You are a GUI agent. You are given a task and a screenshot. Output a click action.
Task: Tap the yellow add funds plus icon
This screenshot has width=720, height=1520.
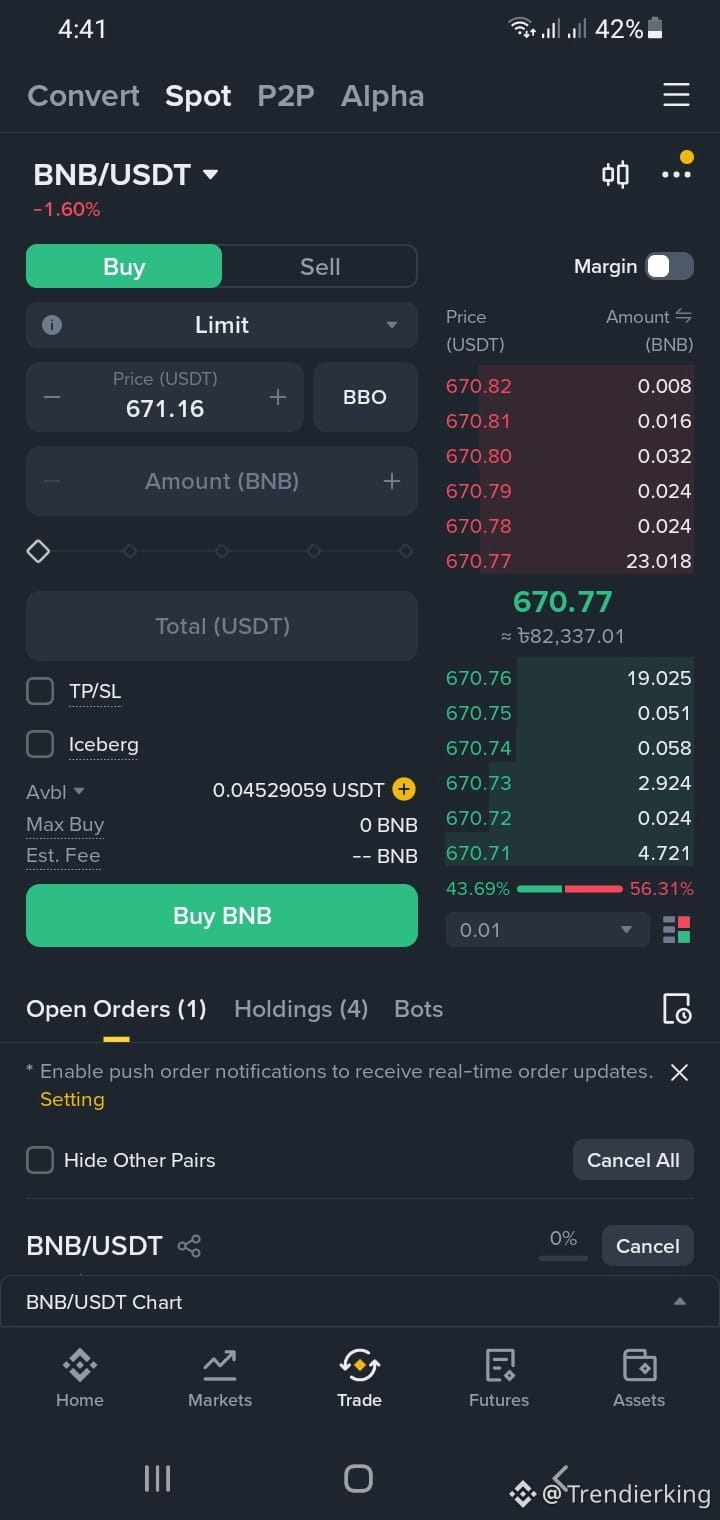[x=404, y=789]
